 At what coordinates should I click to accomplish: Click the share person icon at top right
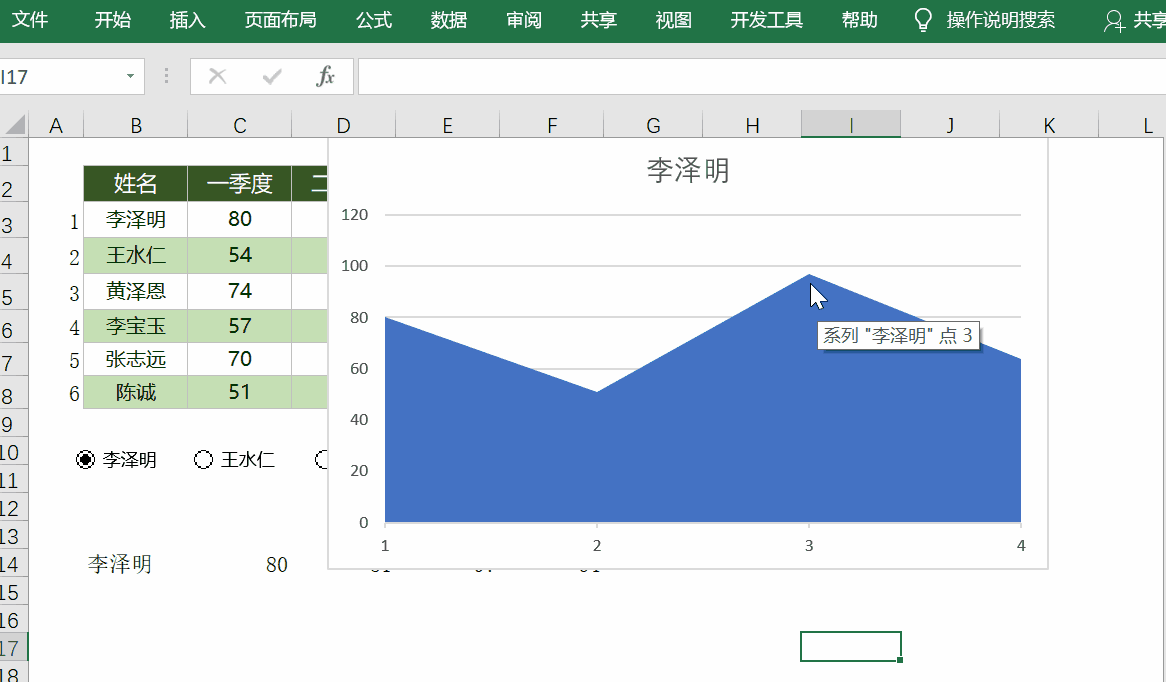tap(1114, 21)
